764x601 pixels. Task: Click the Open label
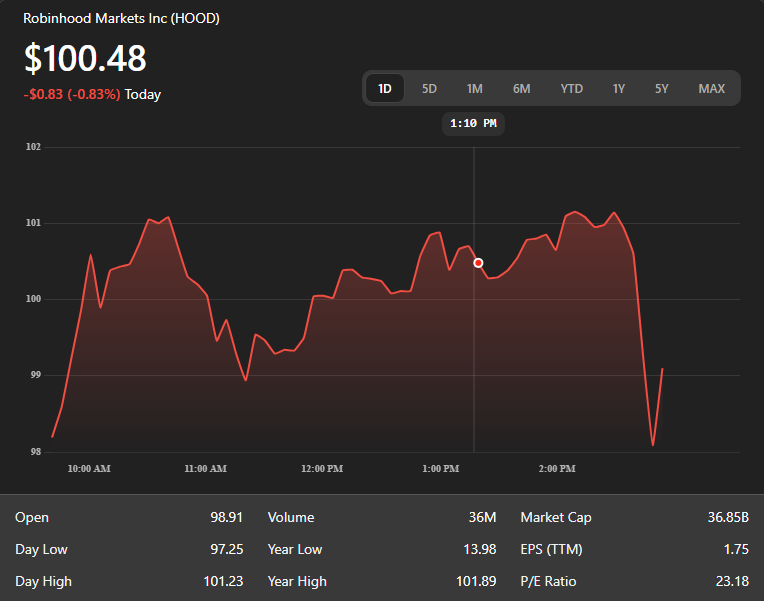[32, 518]
